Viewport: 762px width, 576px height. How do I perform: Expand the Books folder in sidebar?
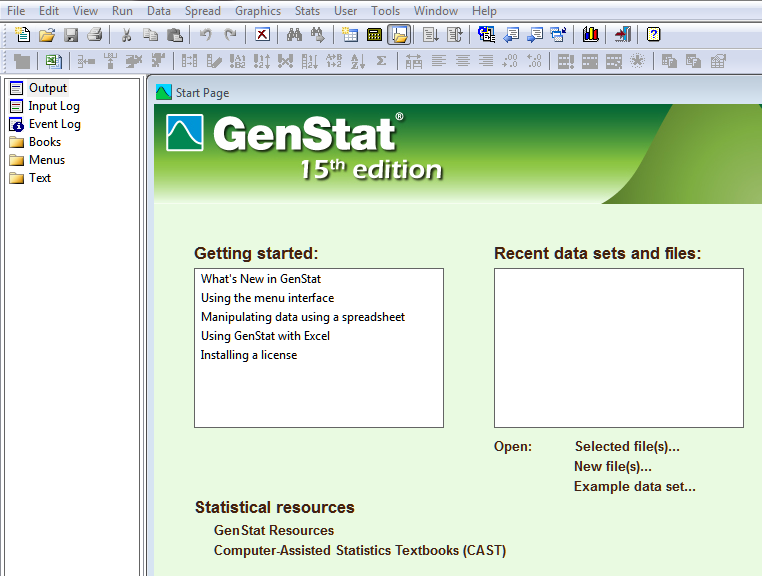[x=44, y=142]
